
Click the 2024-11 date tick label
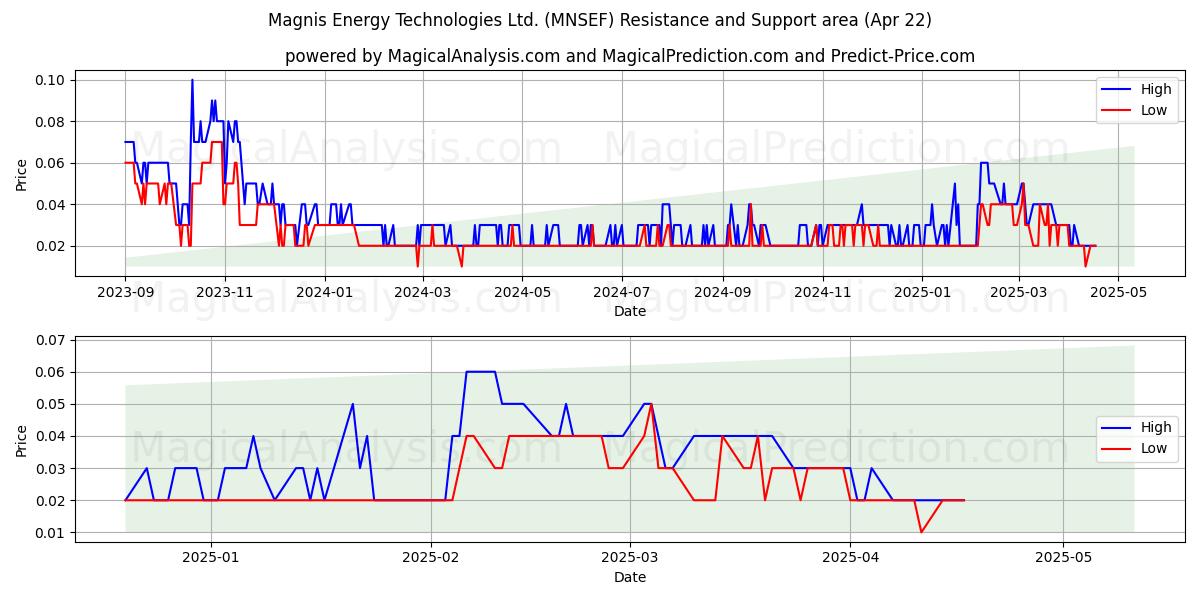pos(823,293)
